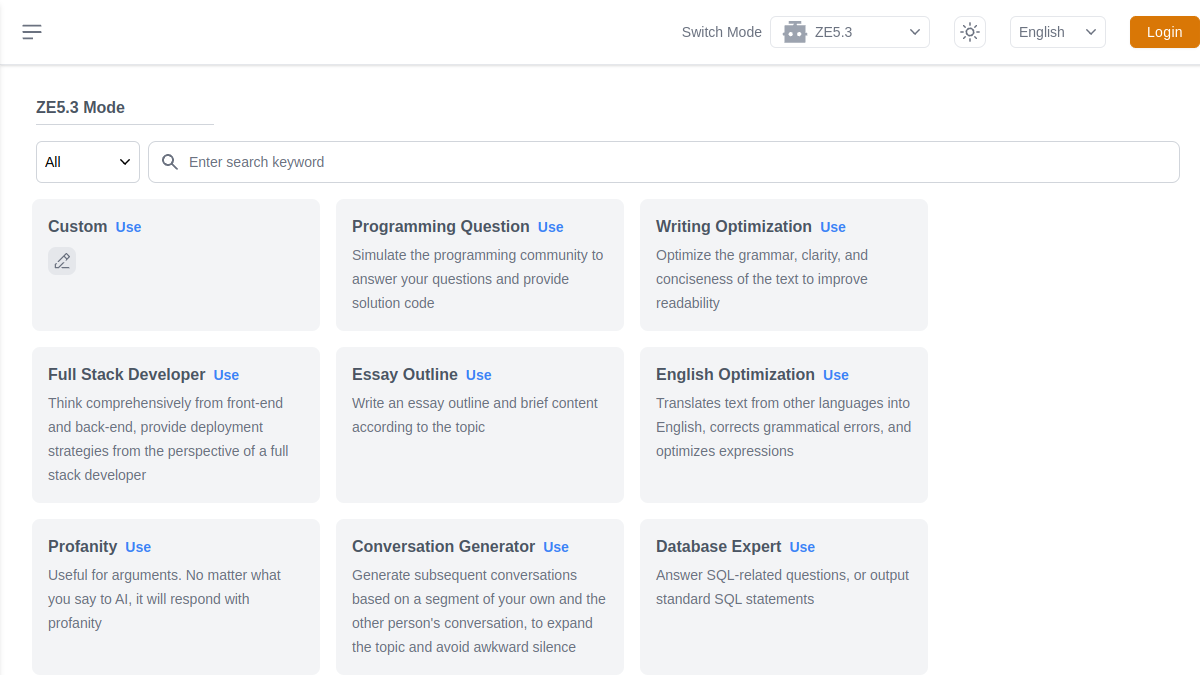Click the Programming Question card title
This screenshot has width=1200, height=675.
point(441,227)
